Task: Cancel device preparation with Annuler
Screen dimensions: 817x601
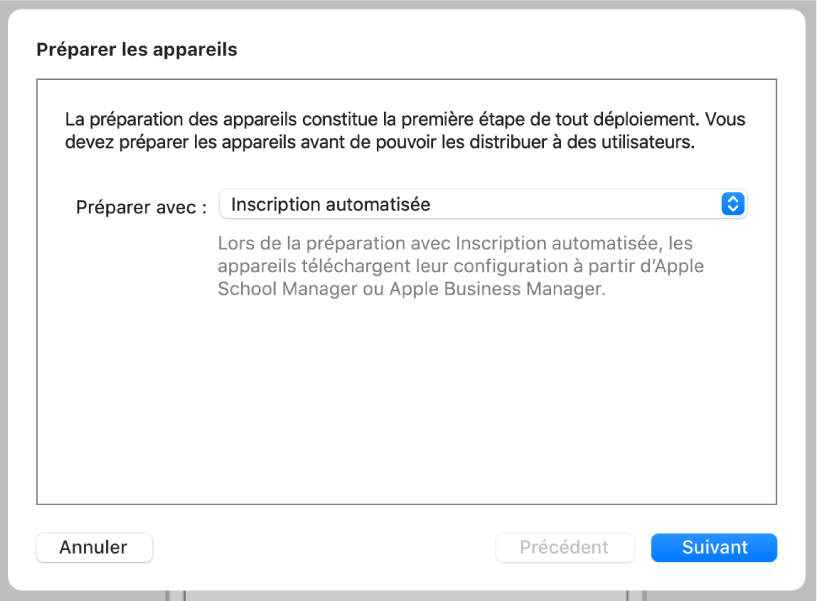Action: tap(93, 547)
